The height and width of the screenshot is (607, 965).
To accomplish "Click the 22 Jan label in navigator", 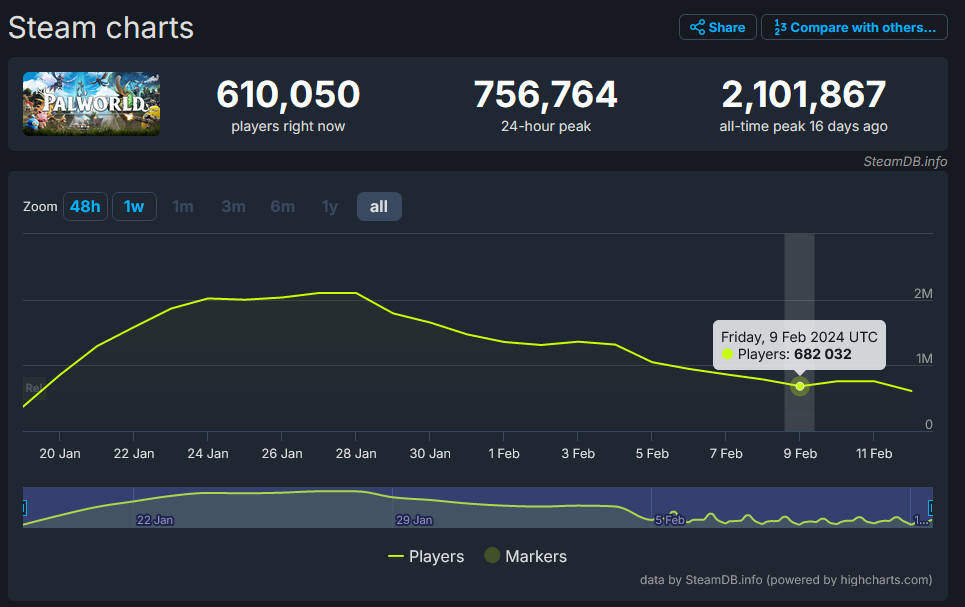I will tap(155, 520).
